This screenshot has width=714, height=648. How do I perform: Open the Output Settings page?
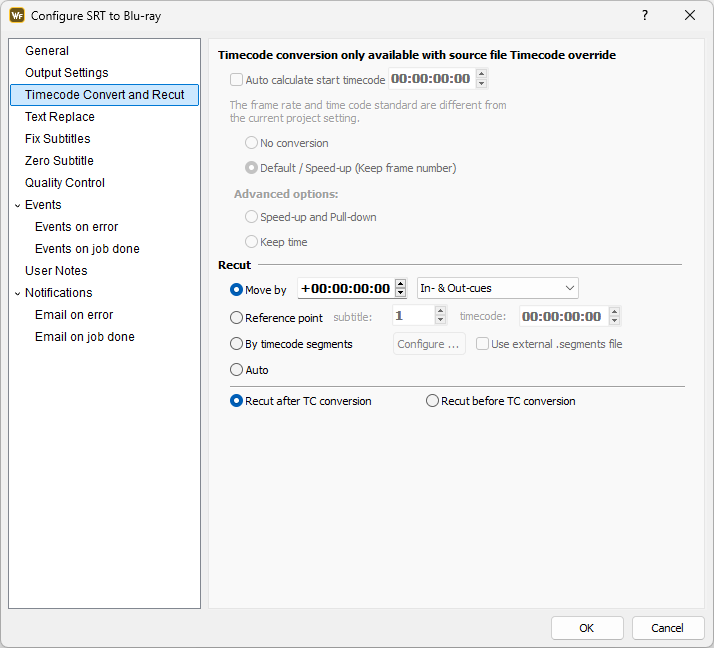click(x=66, y=73)
